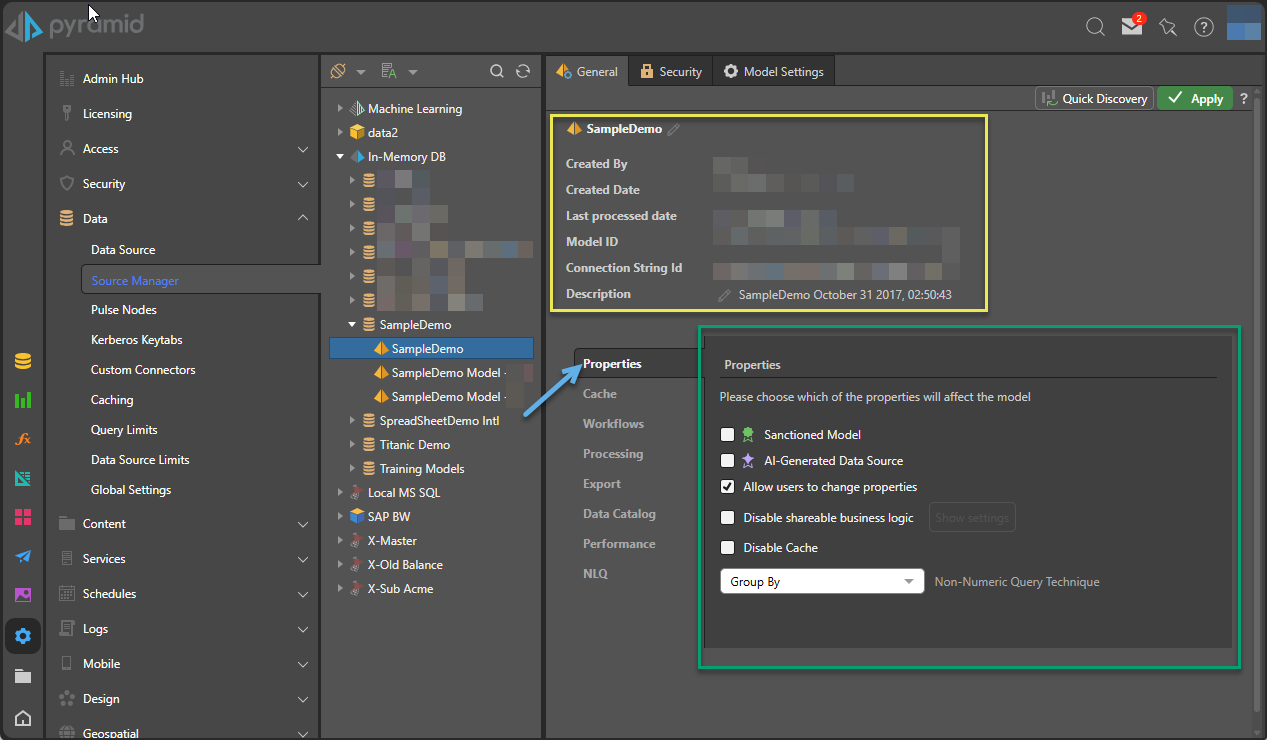Screen dimensions: 1267x740
Task: Select the Cache side tab
Action: click(x=600, y=394)
